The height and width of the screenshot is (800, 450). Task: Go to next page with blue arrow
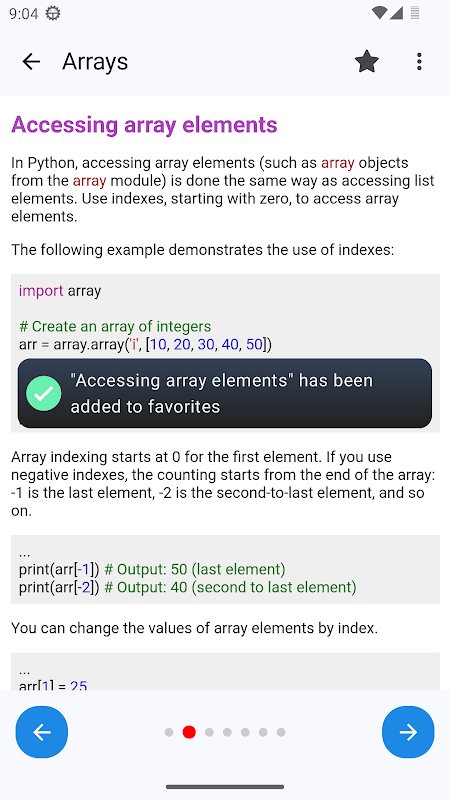coord(408,732)
